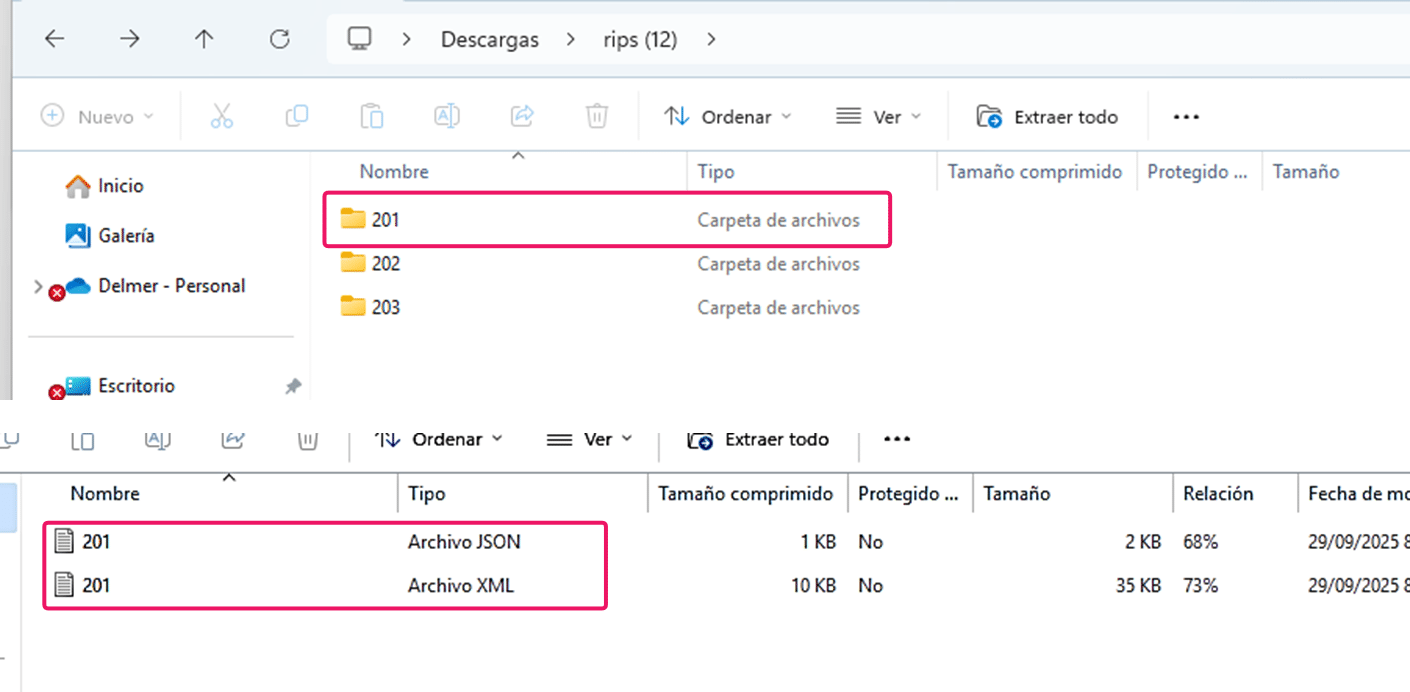This screenshot has width=1410, height=692.
Task: Sort by Nombre column in lower window
Action: tap(105, 494)
